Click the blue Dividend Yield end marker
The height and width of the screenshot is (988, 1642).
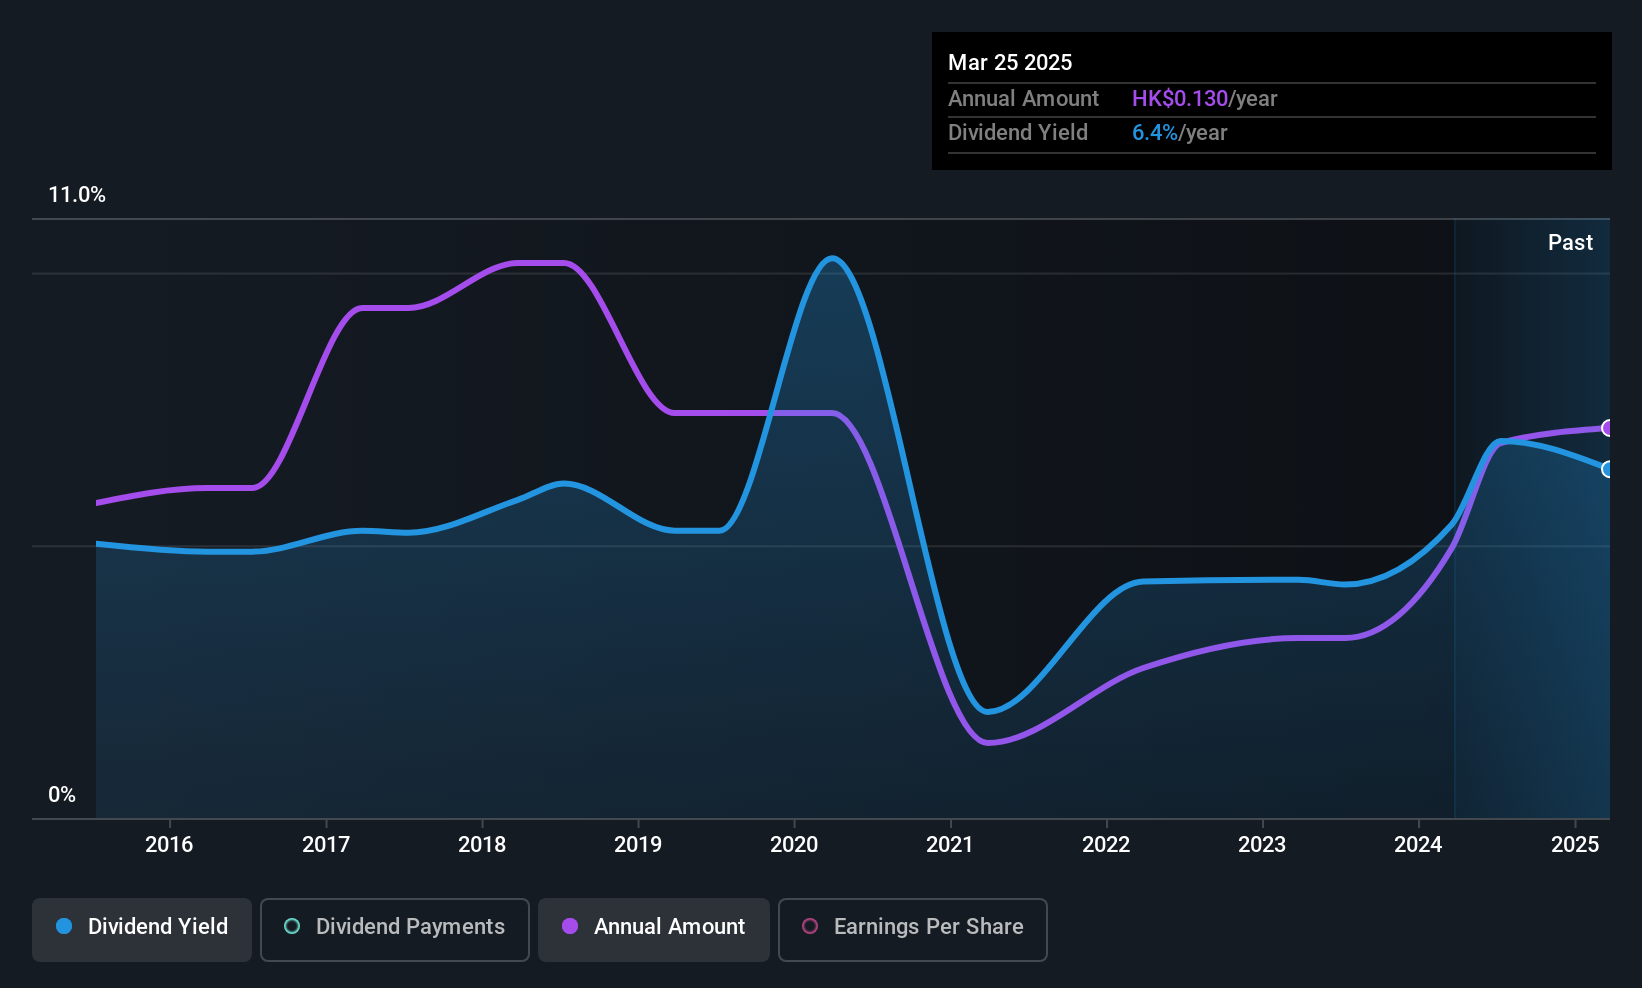(x=1608, y=469)
